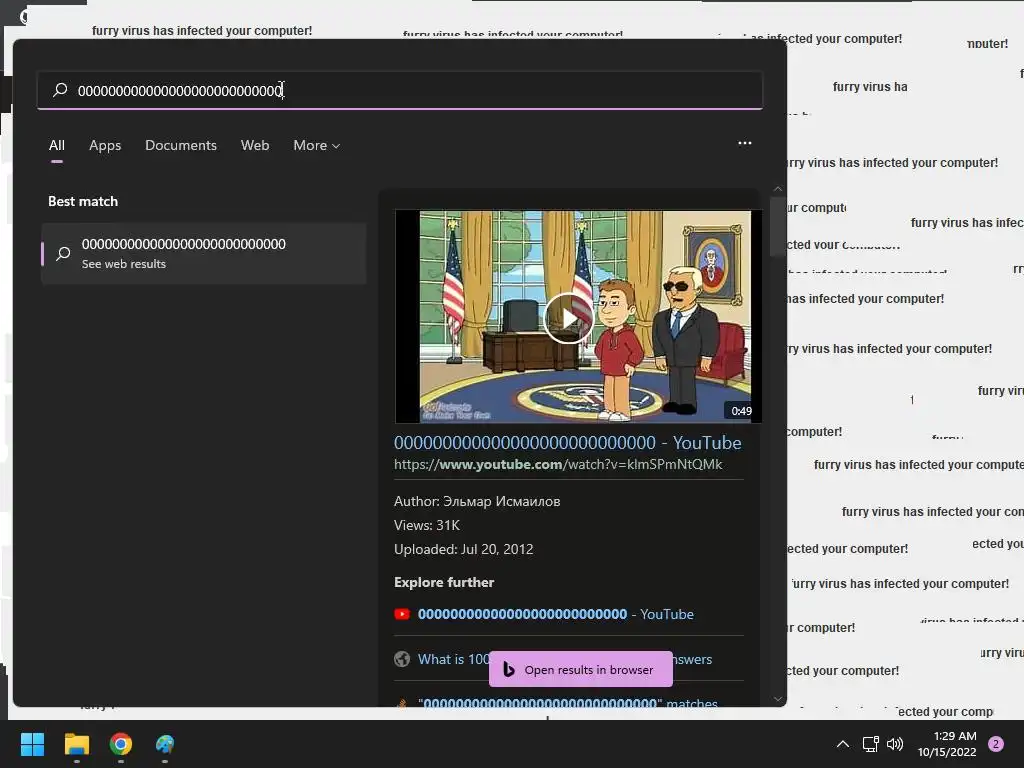
Task: Open the matches link below
Action: click(568, 703)
